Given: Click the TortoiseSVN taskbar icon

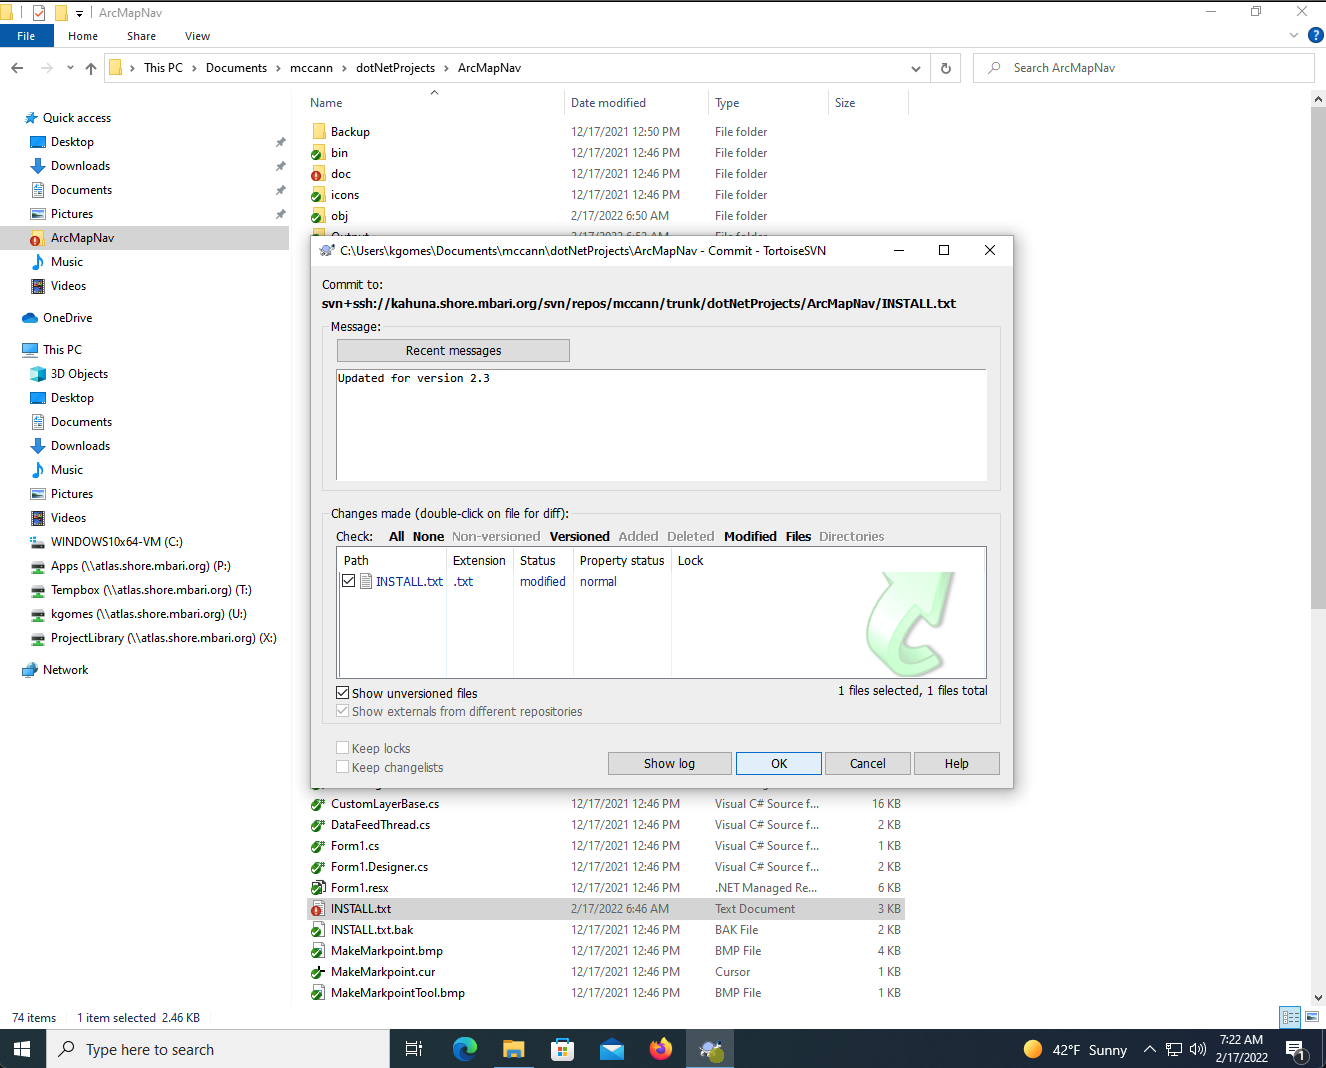Looking at the screenshot, I should point(711,1049).
